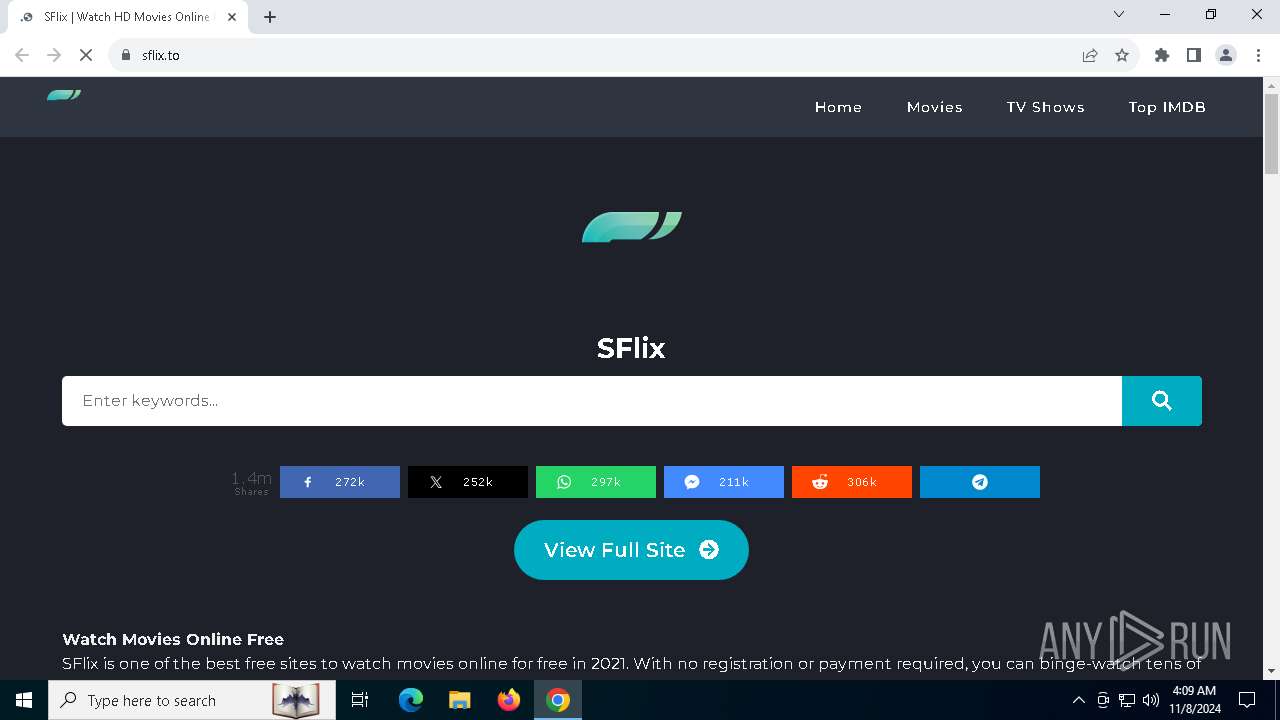This screenshot has width=1280, height=720.
Task: Open the Extensions puzzle icon
Action: 1162,55
